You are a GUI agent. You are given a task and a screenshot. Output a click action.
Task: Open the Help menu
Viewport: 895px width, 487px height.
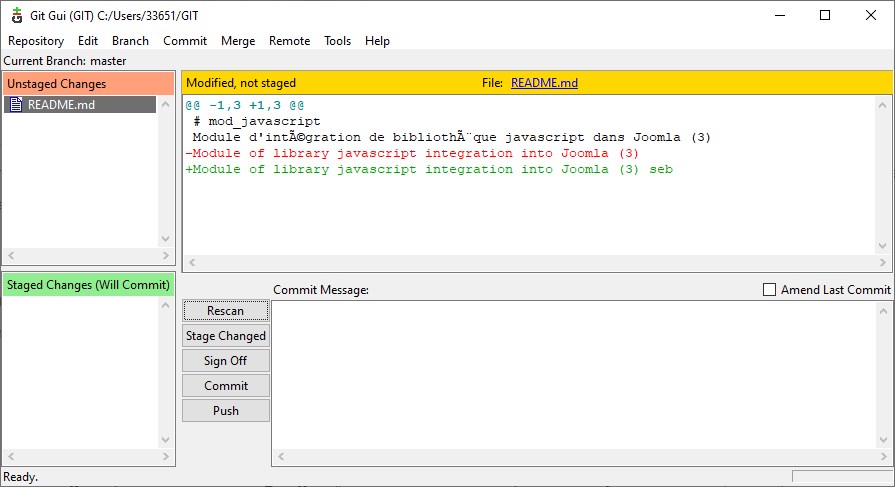click(377, 41)
